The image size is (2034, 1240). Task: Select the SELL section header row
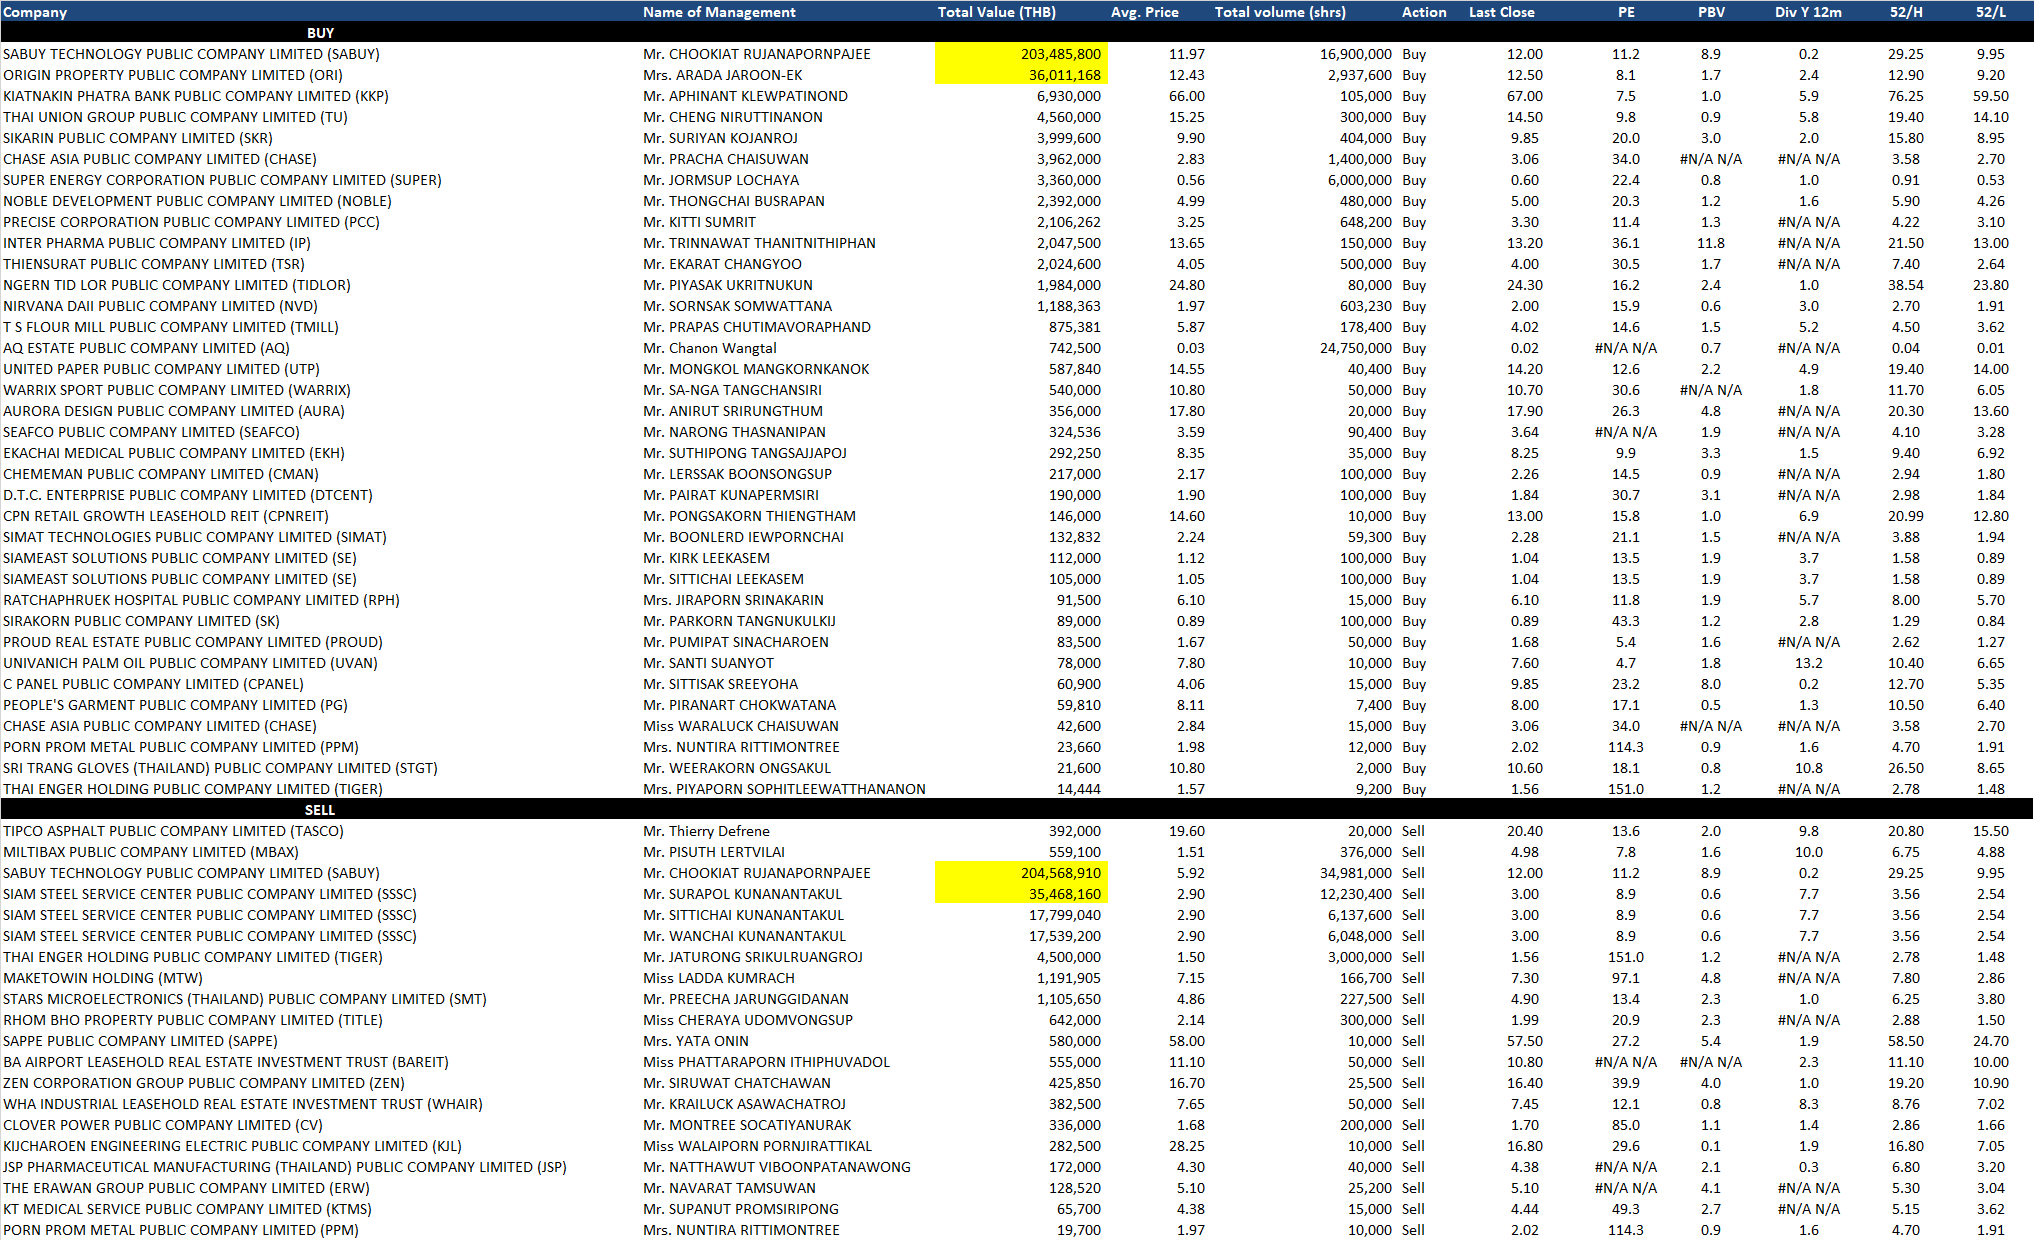1017,810
